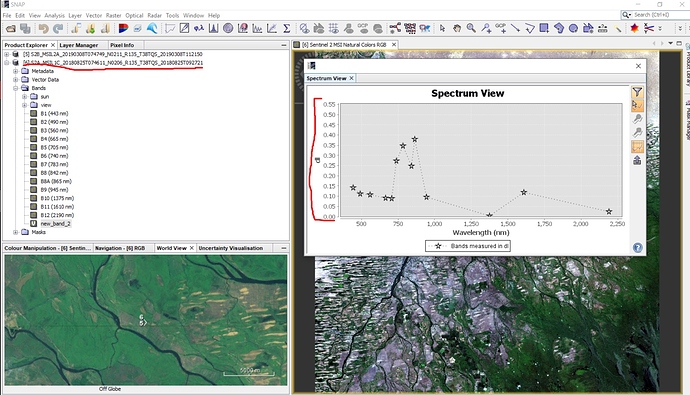Select the Draw Ellipse tool
The width and height of the screenshot is (690, 395).
(x=573, y=29)
